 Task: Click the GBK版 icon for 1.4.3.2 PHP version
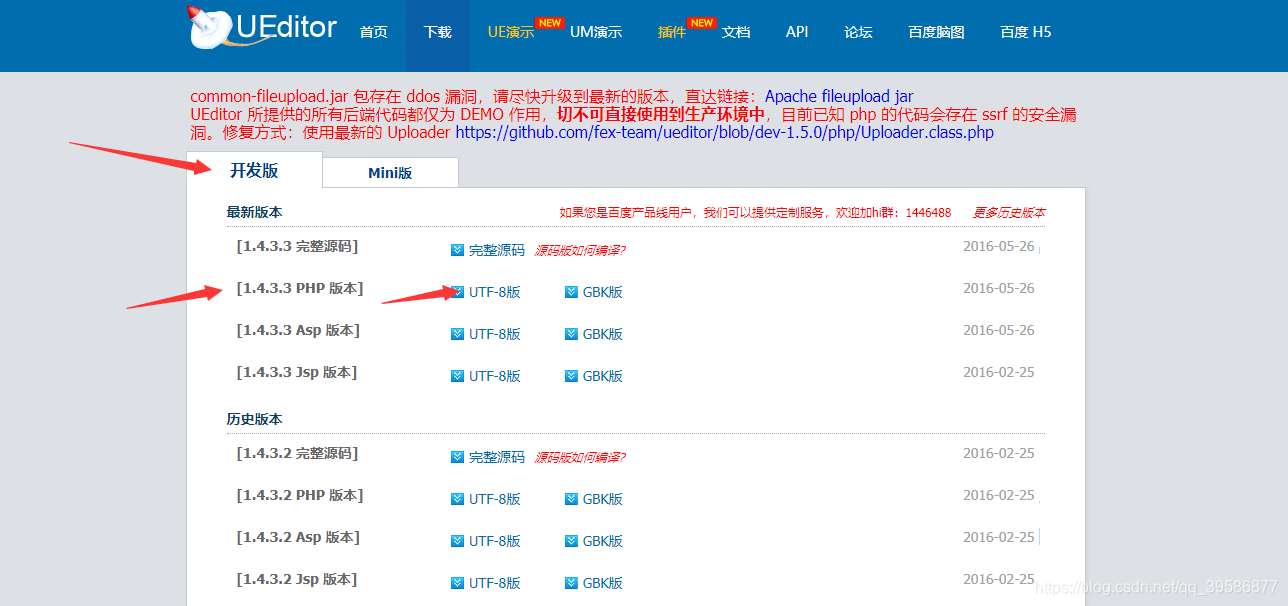571,498
